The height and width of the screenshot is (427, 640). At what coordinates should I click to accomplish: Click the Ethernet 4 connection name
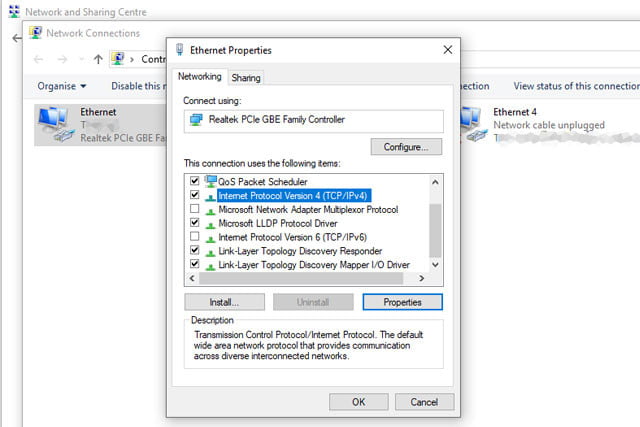coord(515,112)
